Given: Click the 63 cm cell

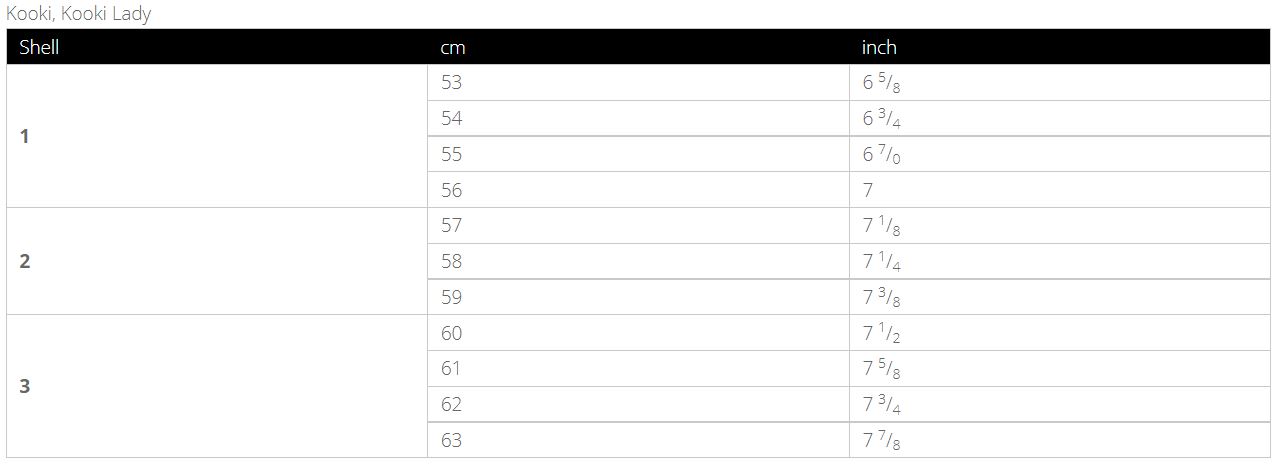Looking at the screenshot, I should pos(452,440).
